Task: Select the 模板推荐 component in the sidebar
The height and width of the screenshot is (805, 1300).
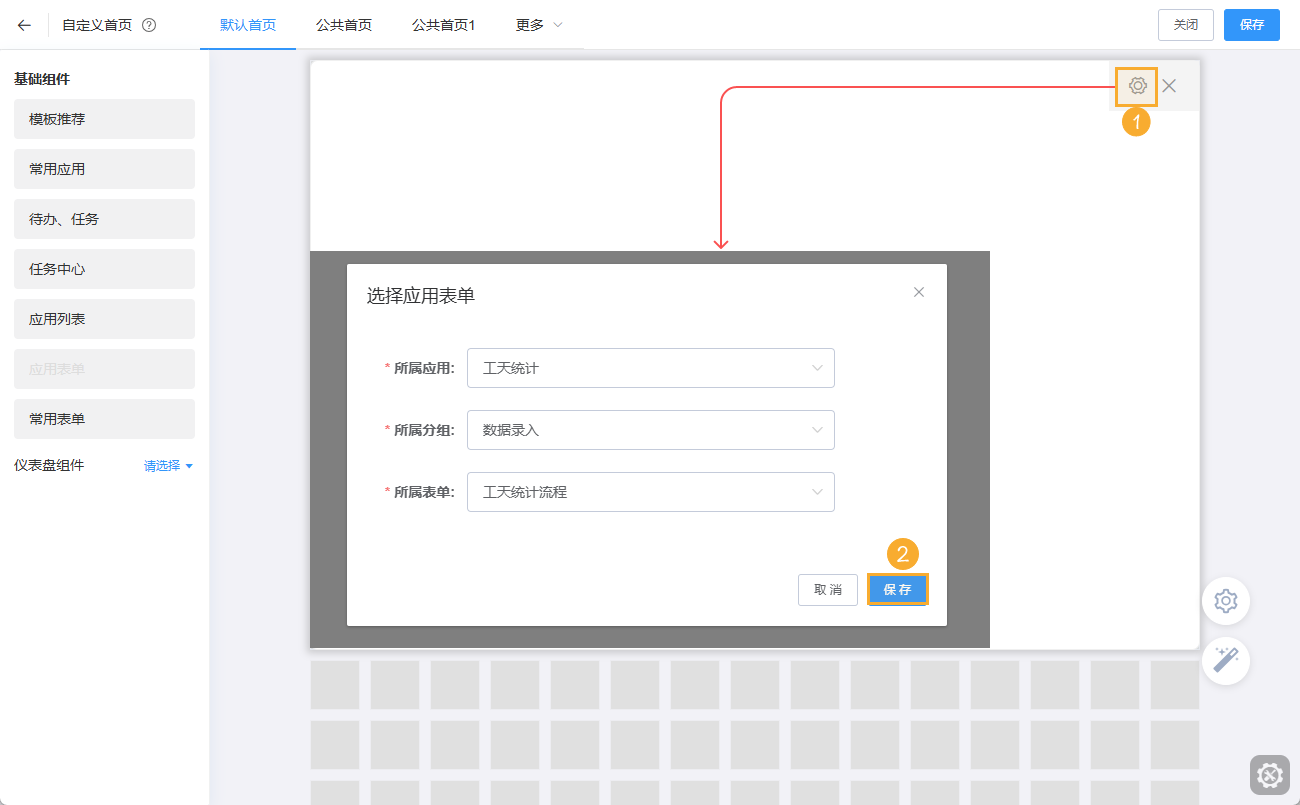Action: point(104,119)
